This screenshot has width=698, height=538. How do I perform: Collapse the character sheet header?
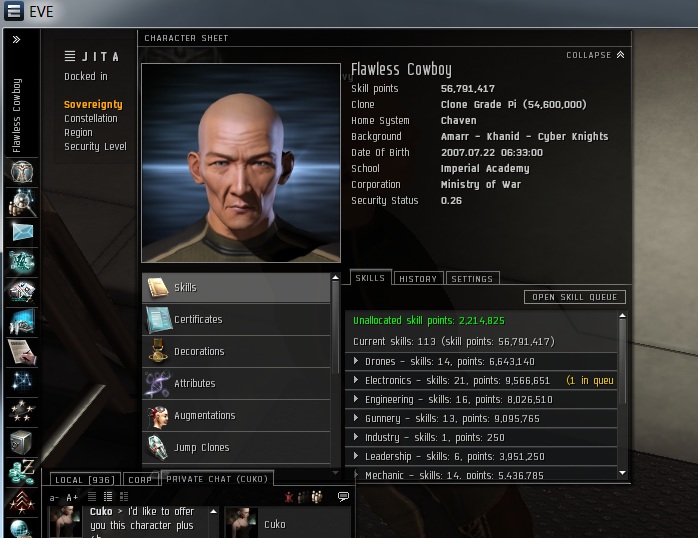[595, 55]
